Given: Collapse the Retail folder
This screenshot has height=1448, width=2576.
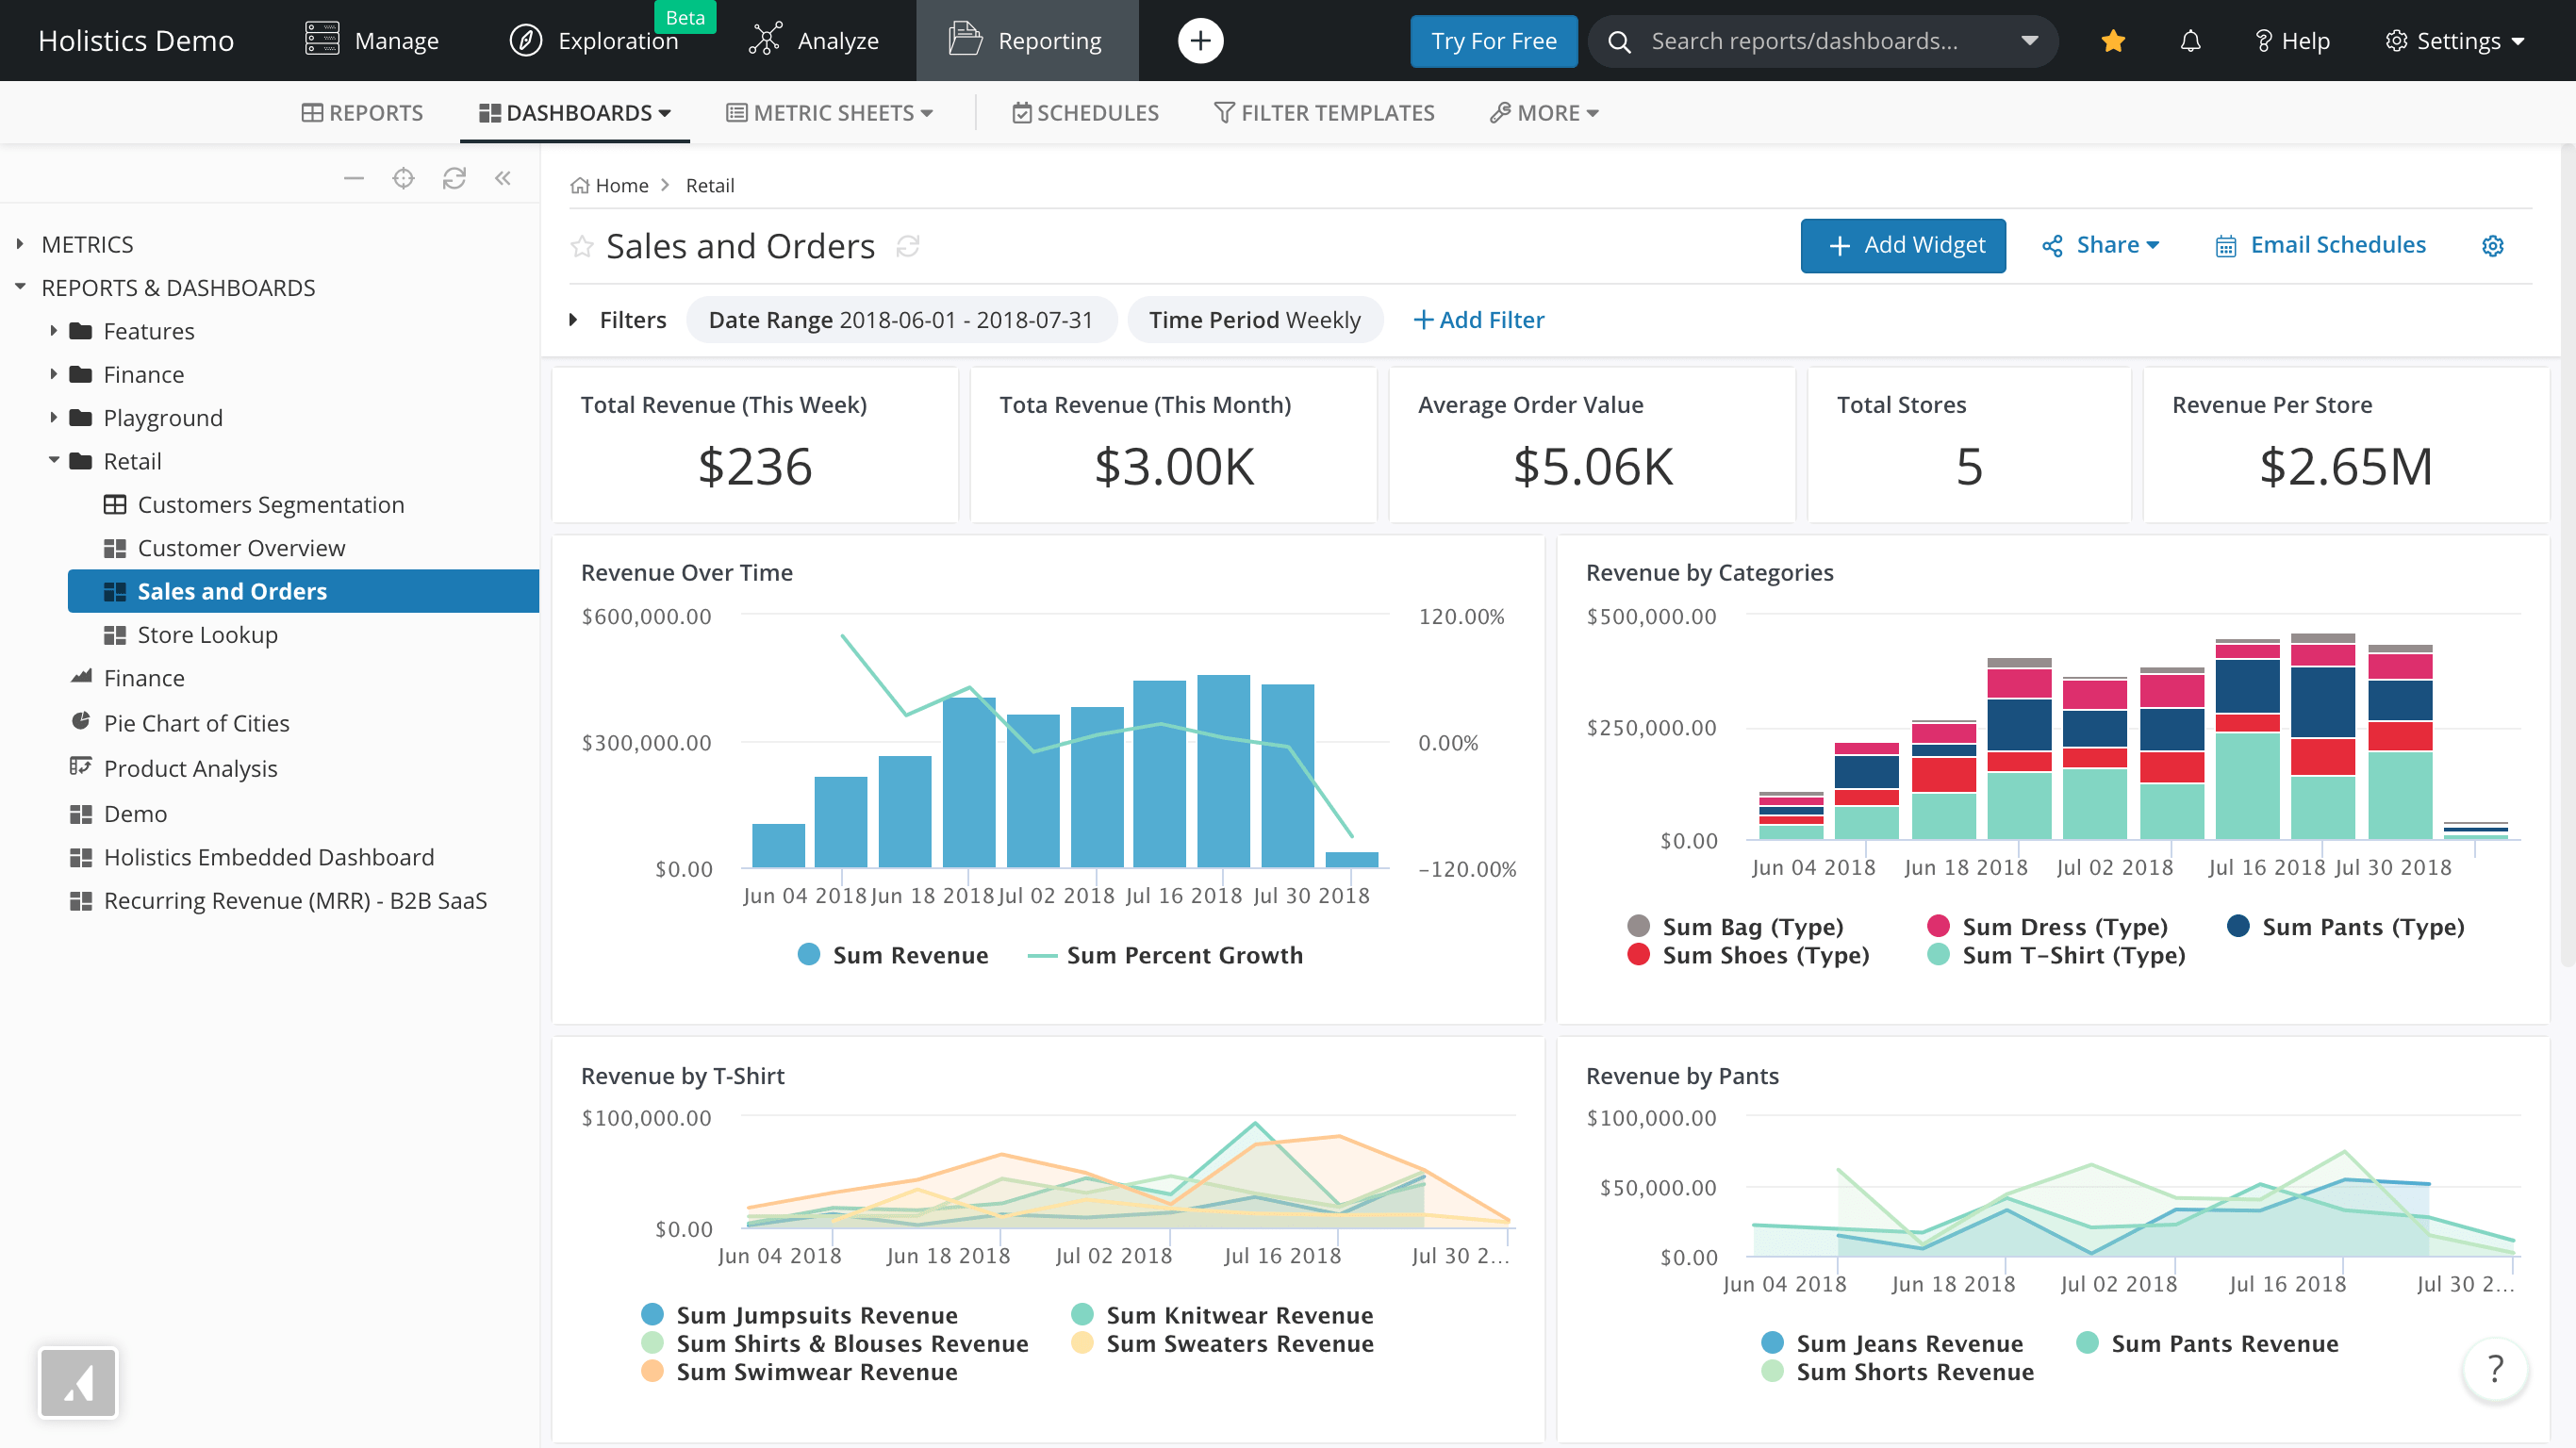Looking at the screenshot, I should pos(54,461).
